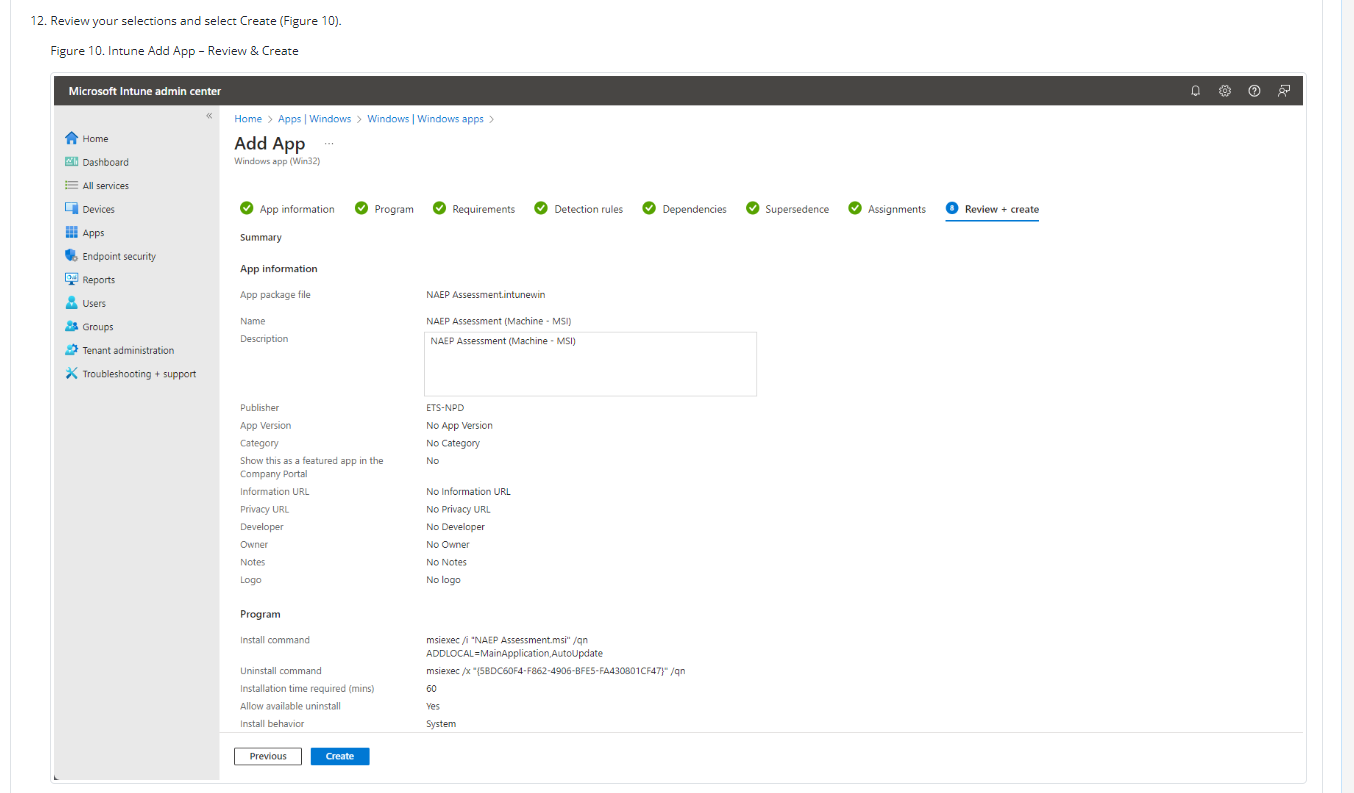Screen dimensions: 1354x793
Task: Click inside the Description text box
Action: (590, 364)
